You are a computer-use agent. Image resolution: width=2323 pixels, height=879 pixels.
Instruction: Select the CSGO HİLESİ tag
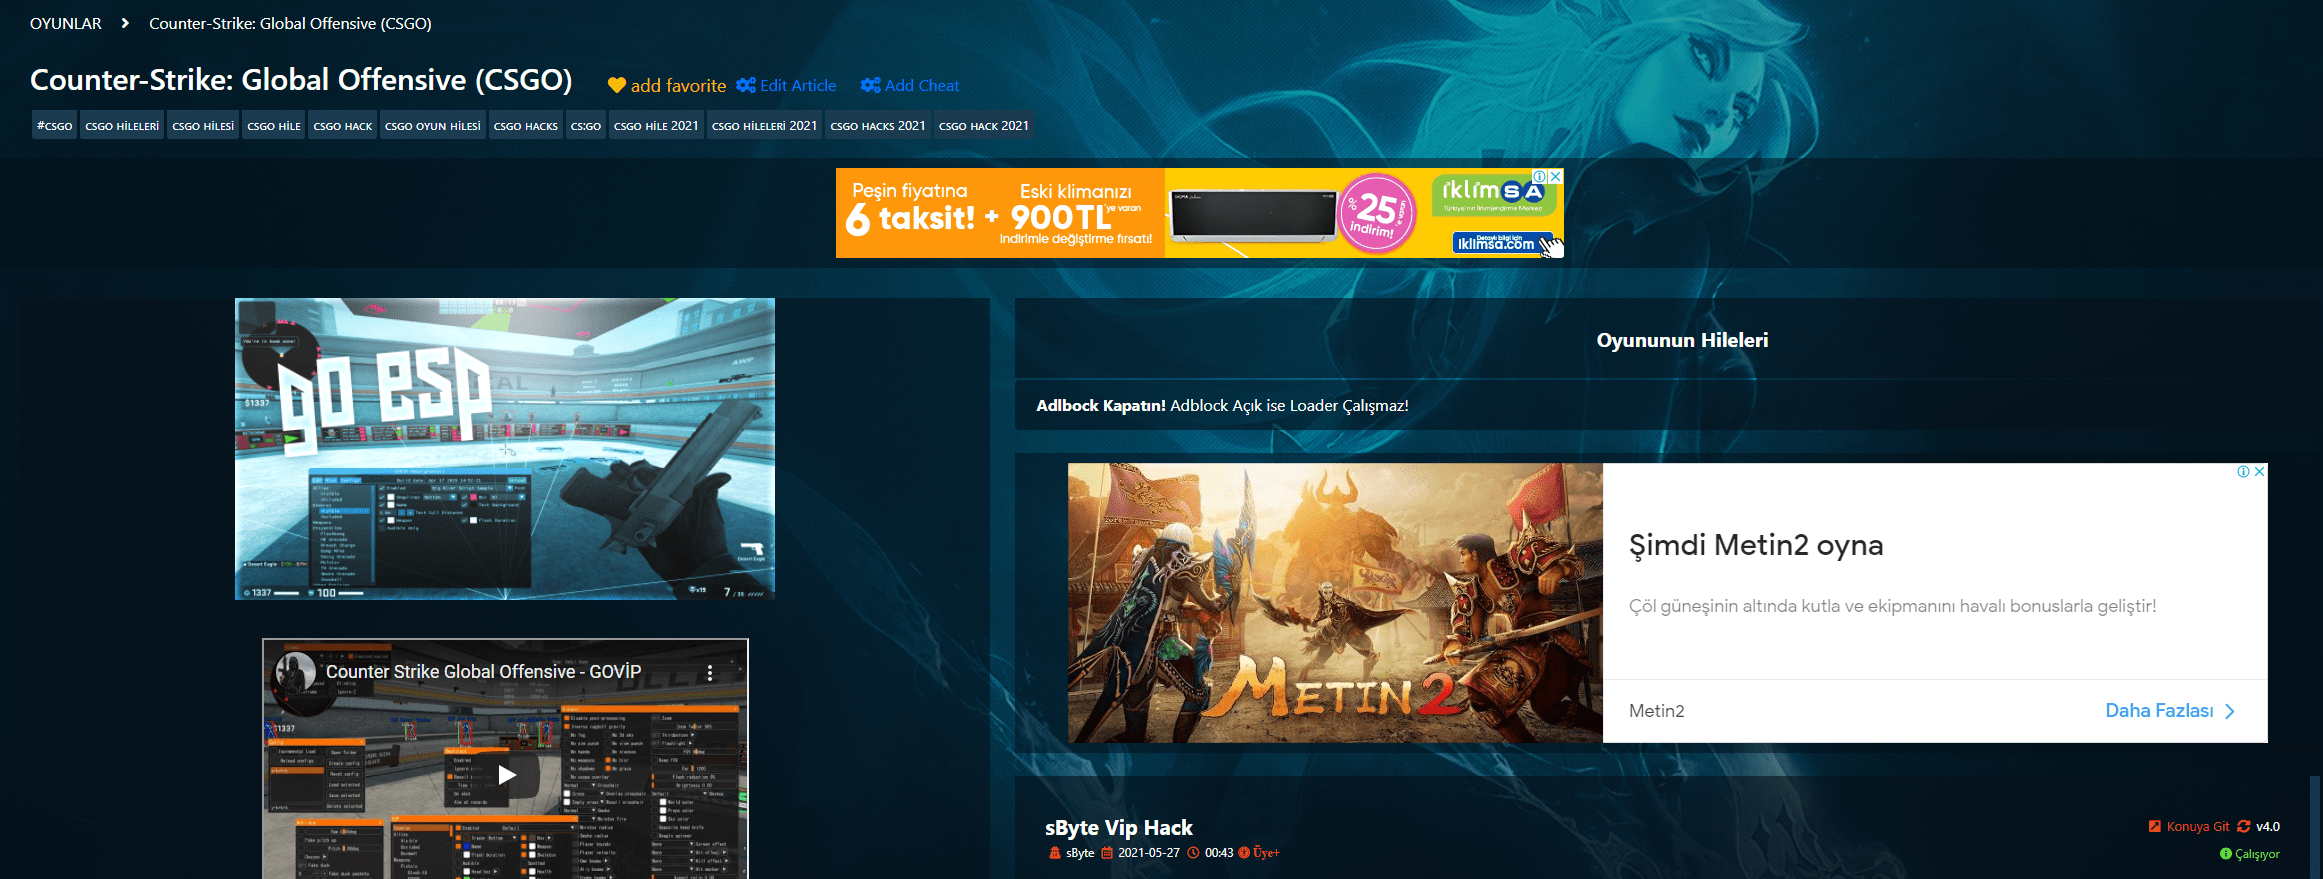click(x=203, y=126)
